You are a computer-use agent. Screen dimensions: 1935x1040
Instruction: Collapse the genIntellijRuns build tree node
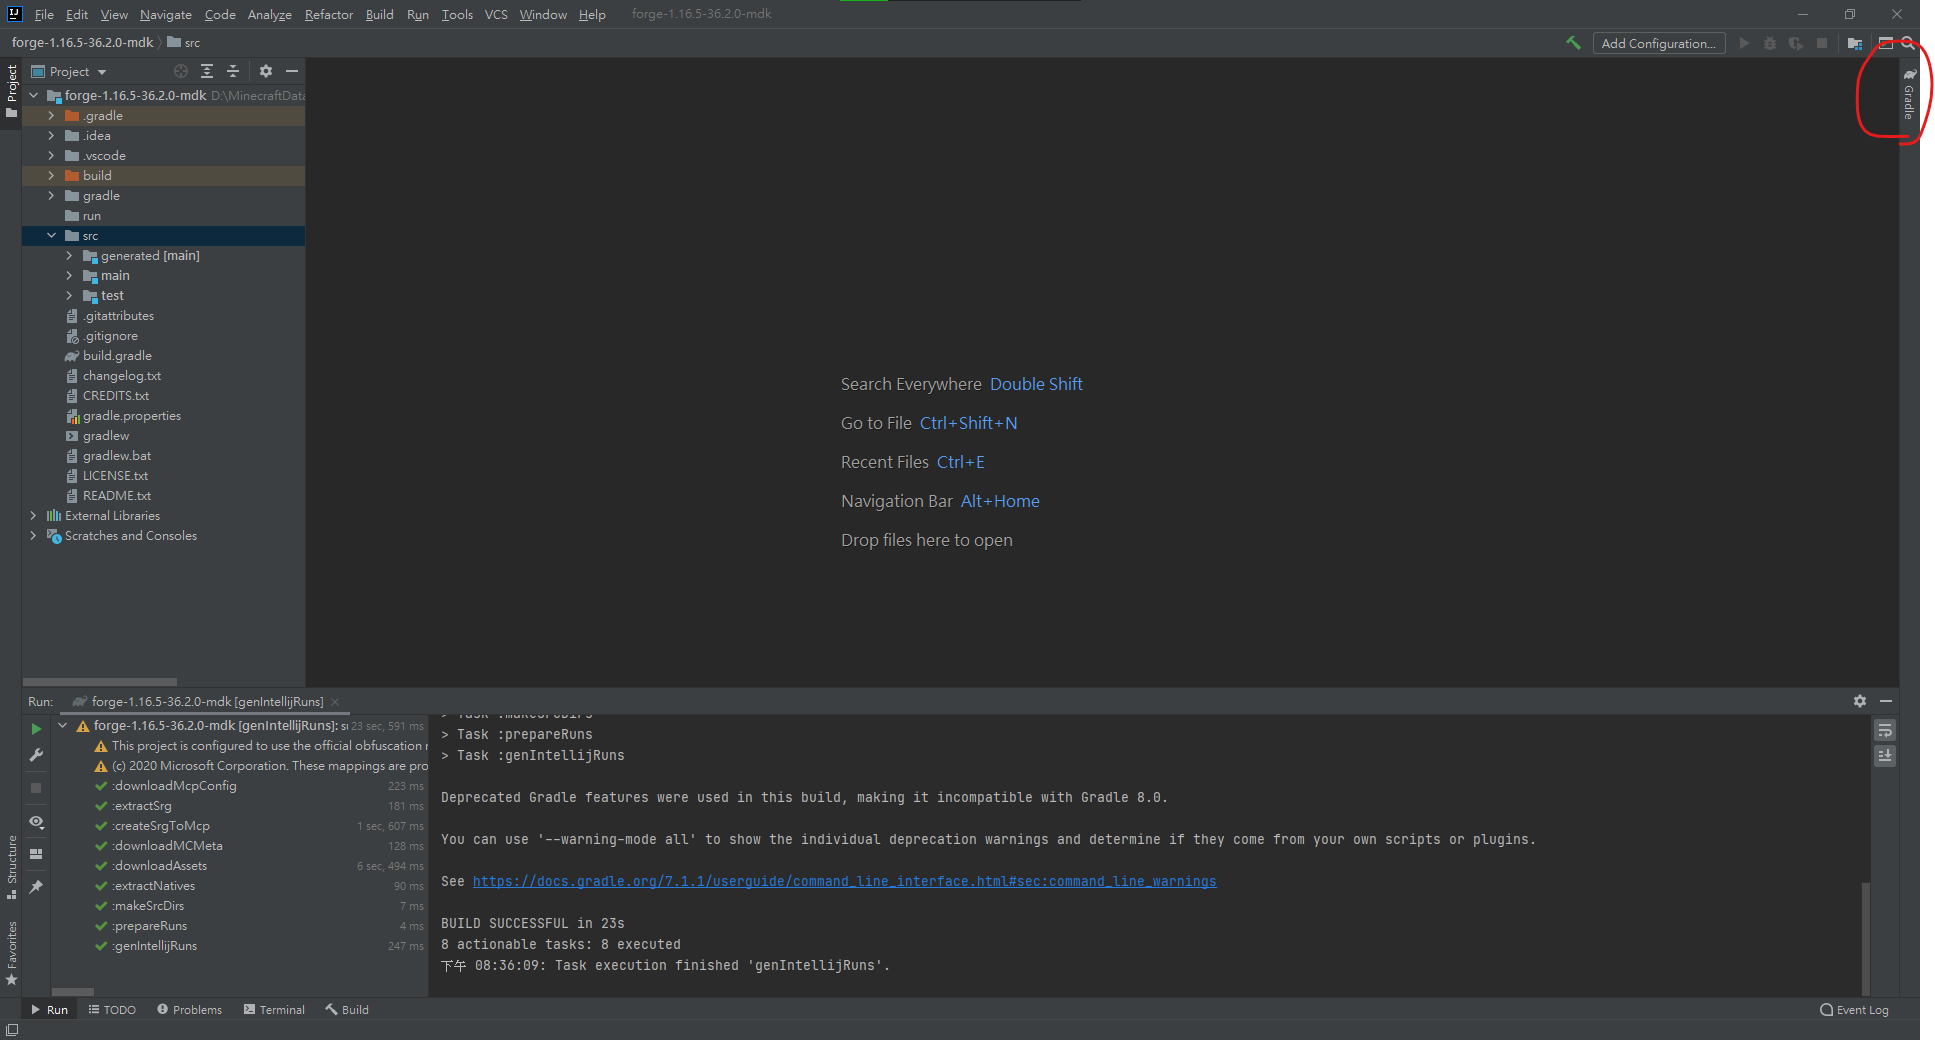62,726
